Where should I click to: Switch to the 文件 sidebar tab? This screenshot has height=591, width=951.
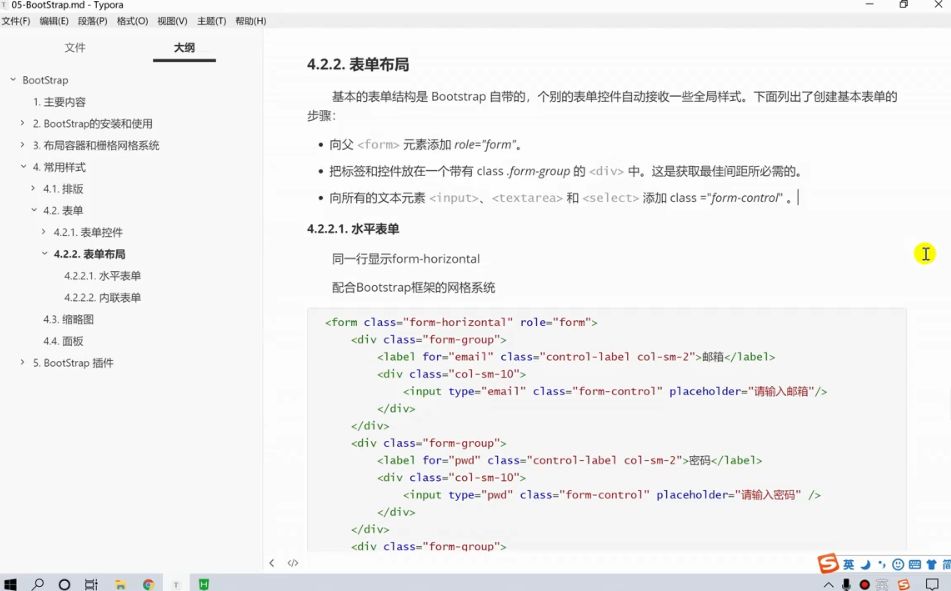click(x=75, y=48)
